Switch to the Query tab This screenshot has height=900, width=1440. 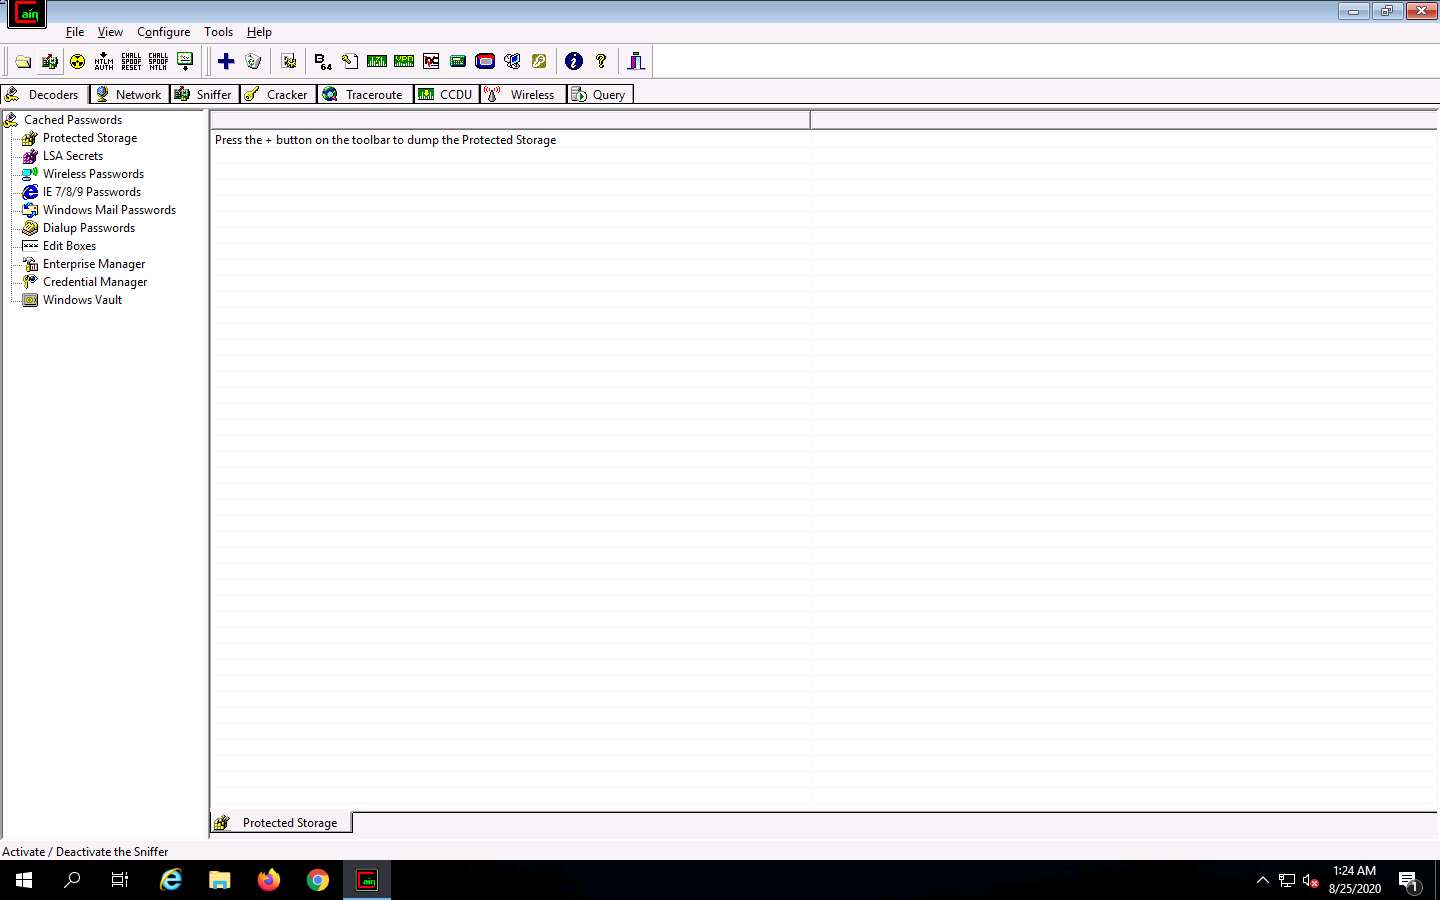tap(599, 94)
